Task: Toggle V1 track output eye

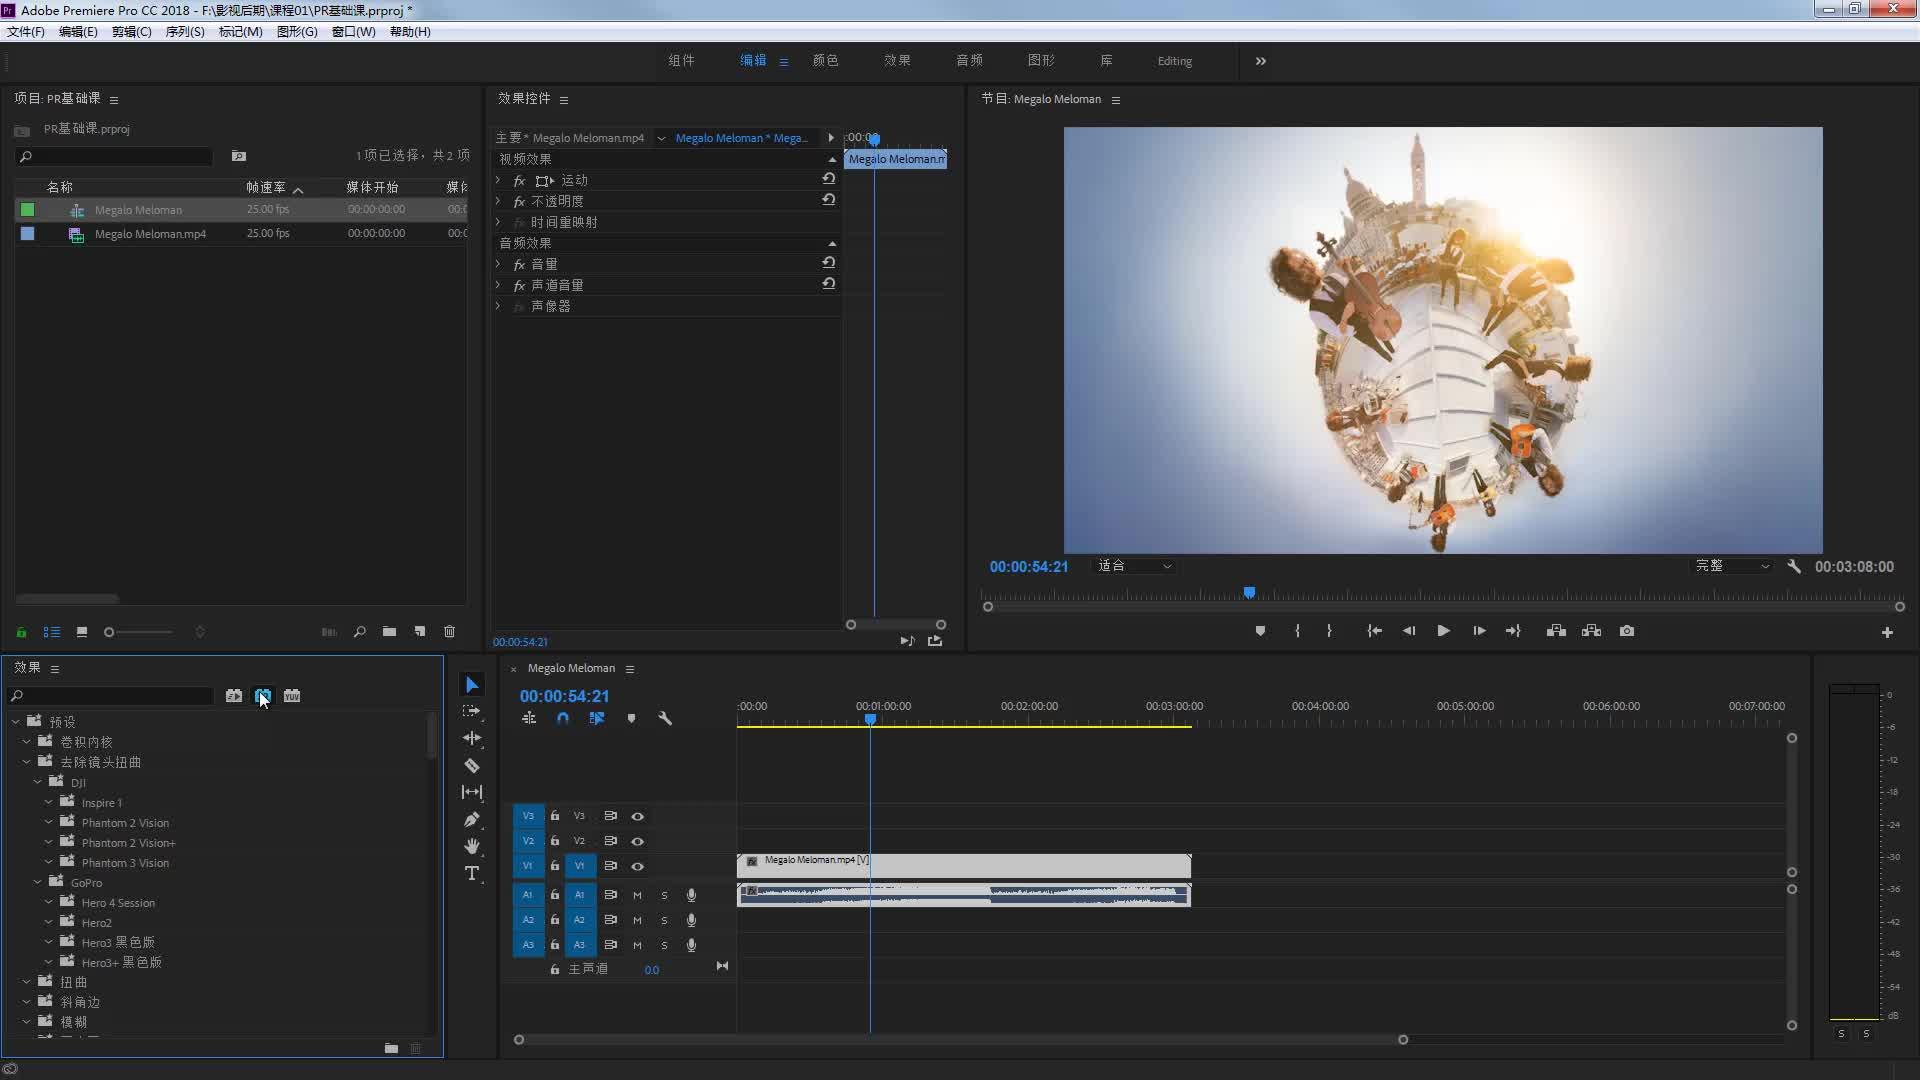Action: point(637,866)
